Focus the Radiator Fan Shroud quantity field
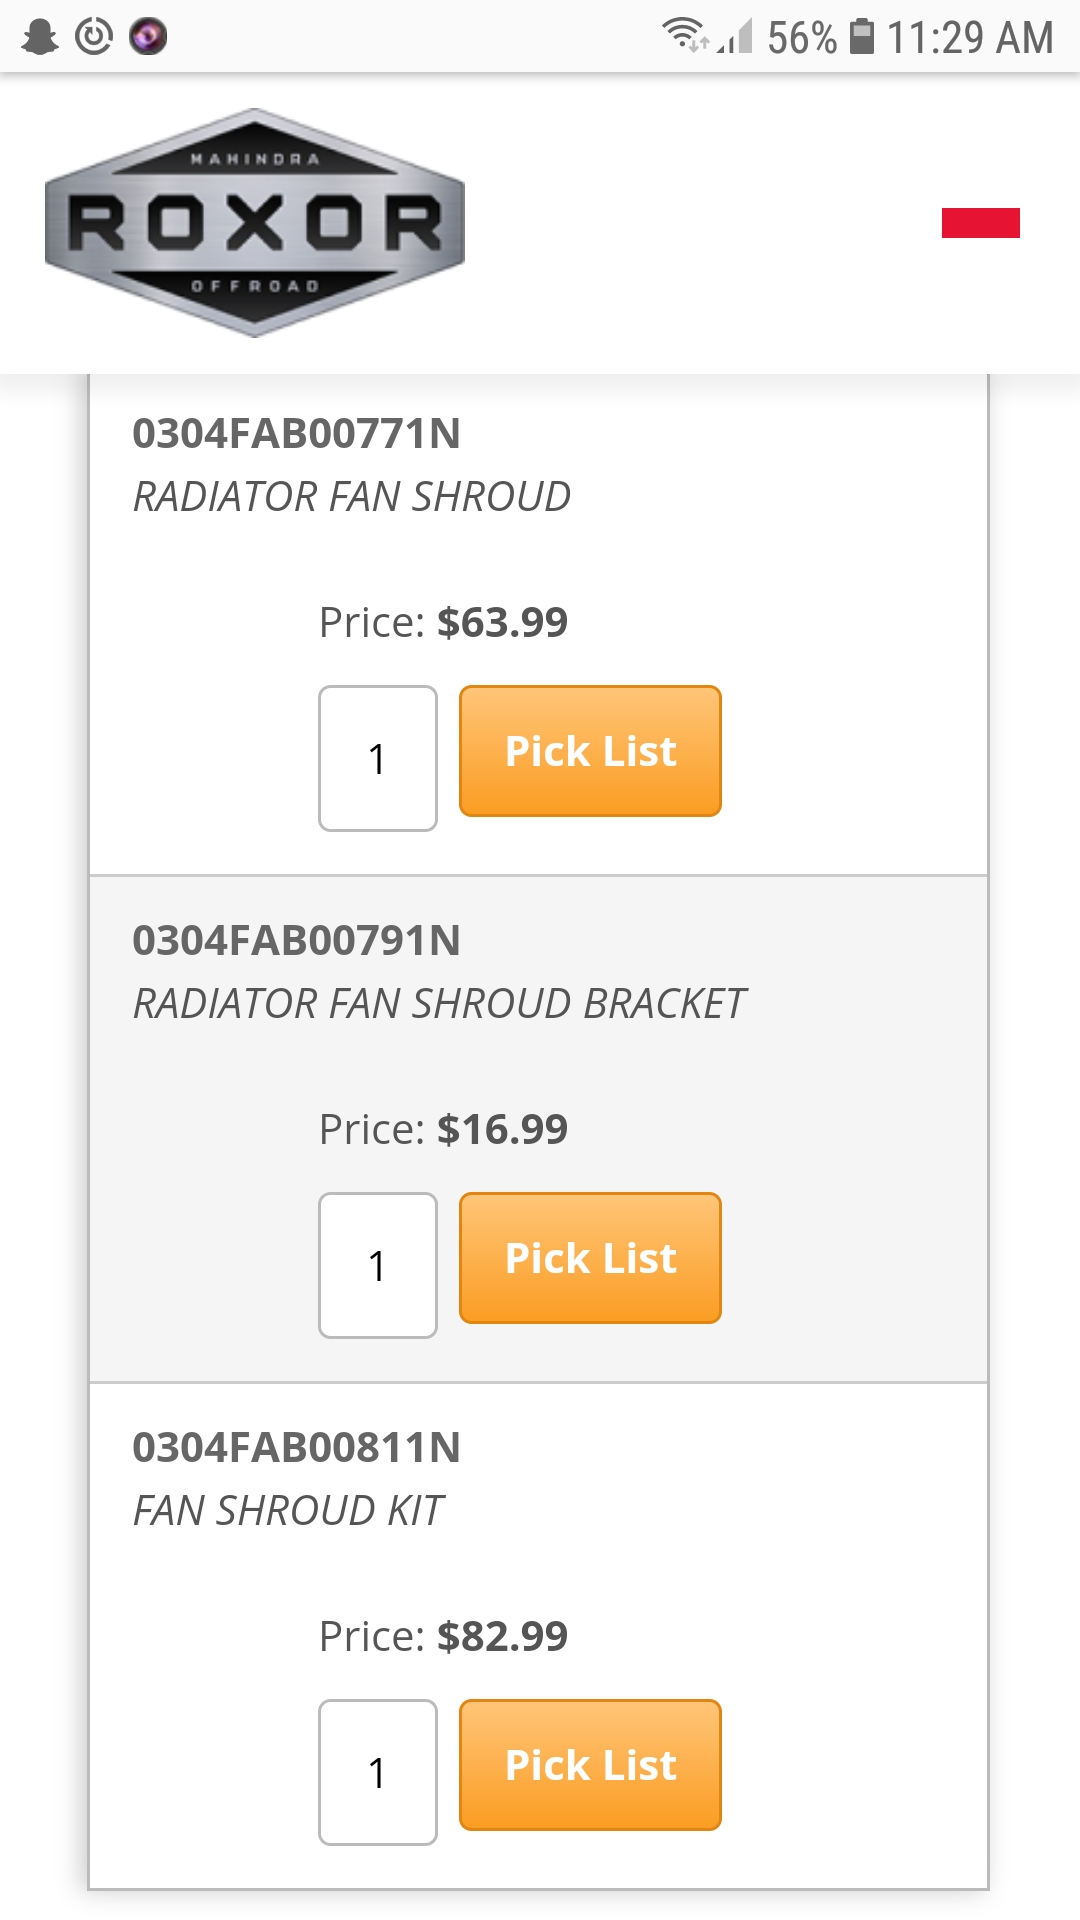The image size is (1080, 1920). click(x=378, y=758)
